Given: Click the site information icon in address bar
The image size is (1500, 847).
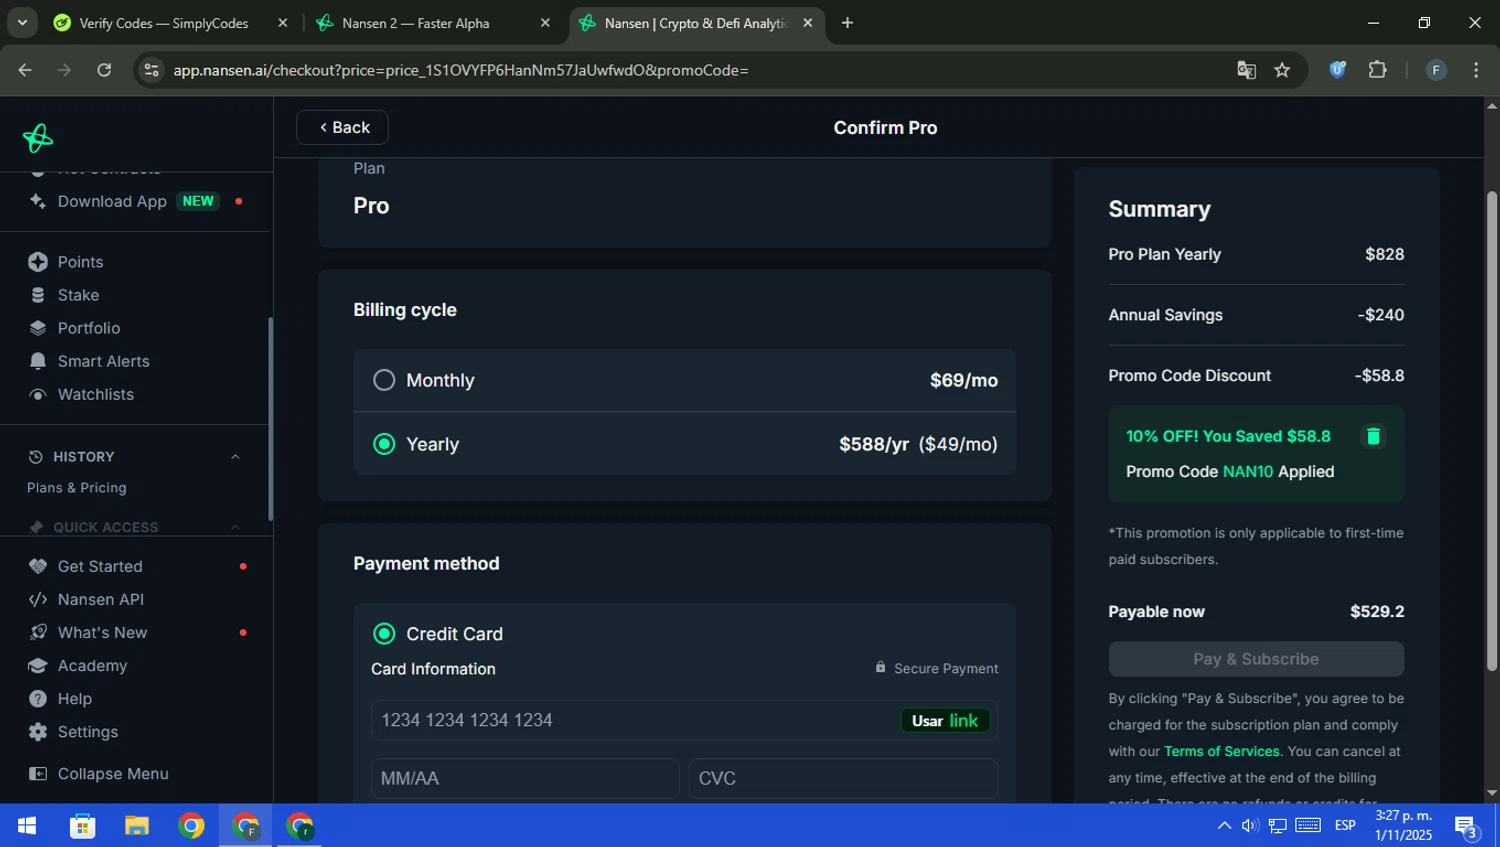Looking at the screenshot, I should (151, 70).
